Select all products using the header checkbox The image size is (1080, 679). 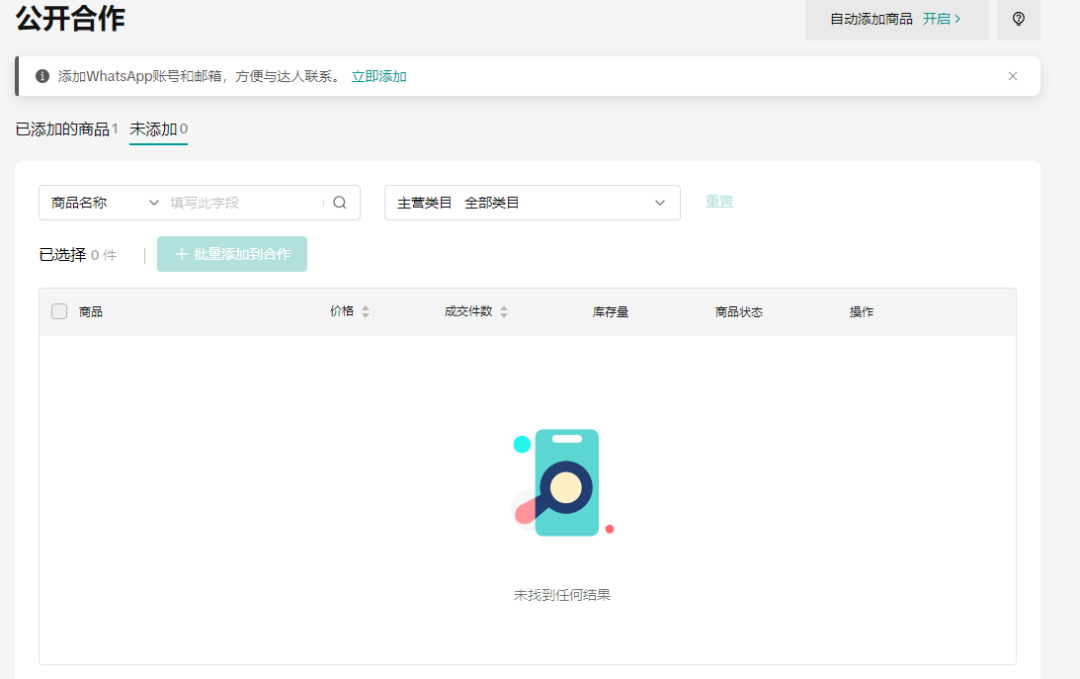pyautogui.click(x=59, y=311)
